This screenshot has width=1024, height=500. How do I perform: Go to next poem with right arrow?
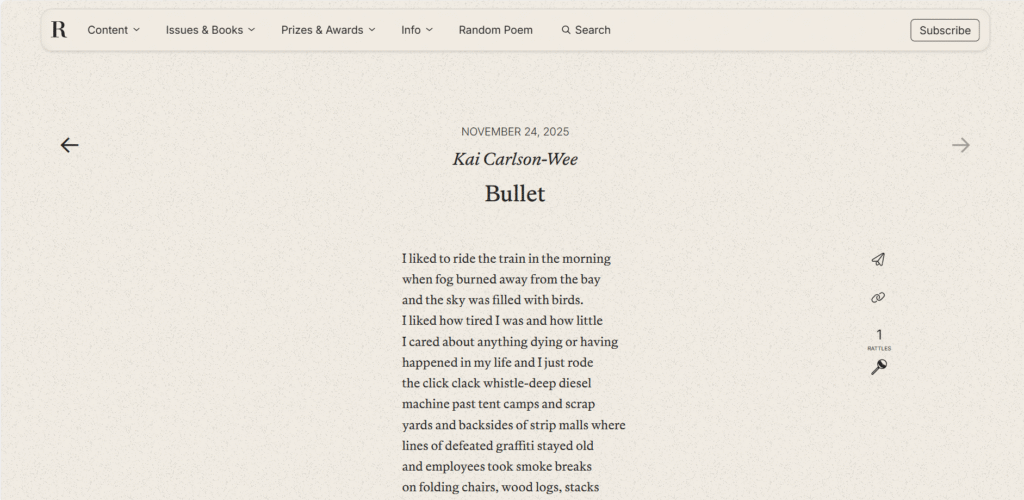click(961, 145)
